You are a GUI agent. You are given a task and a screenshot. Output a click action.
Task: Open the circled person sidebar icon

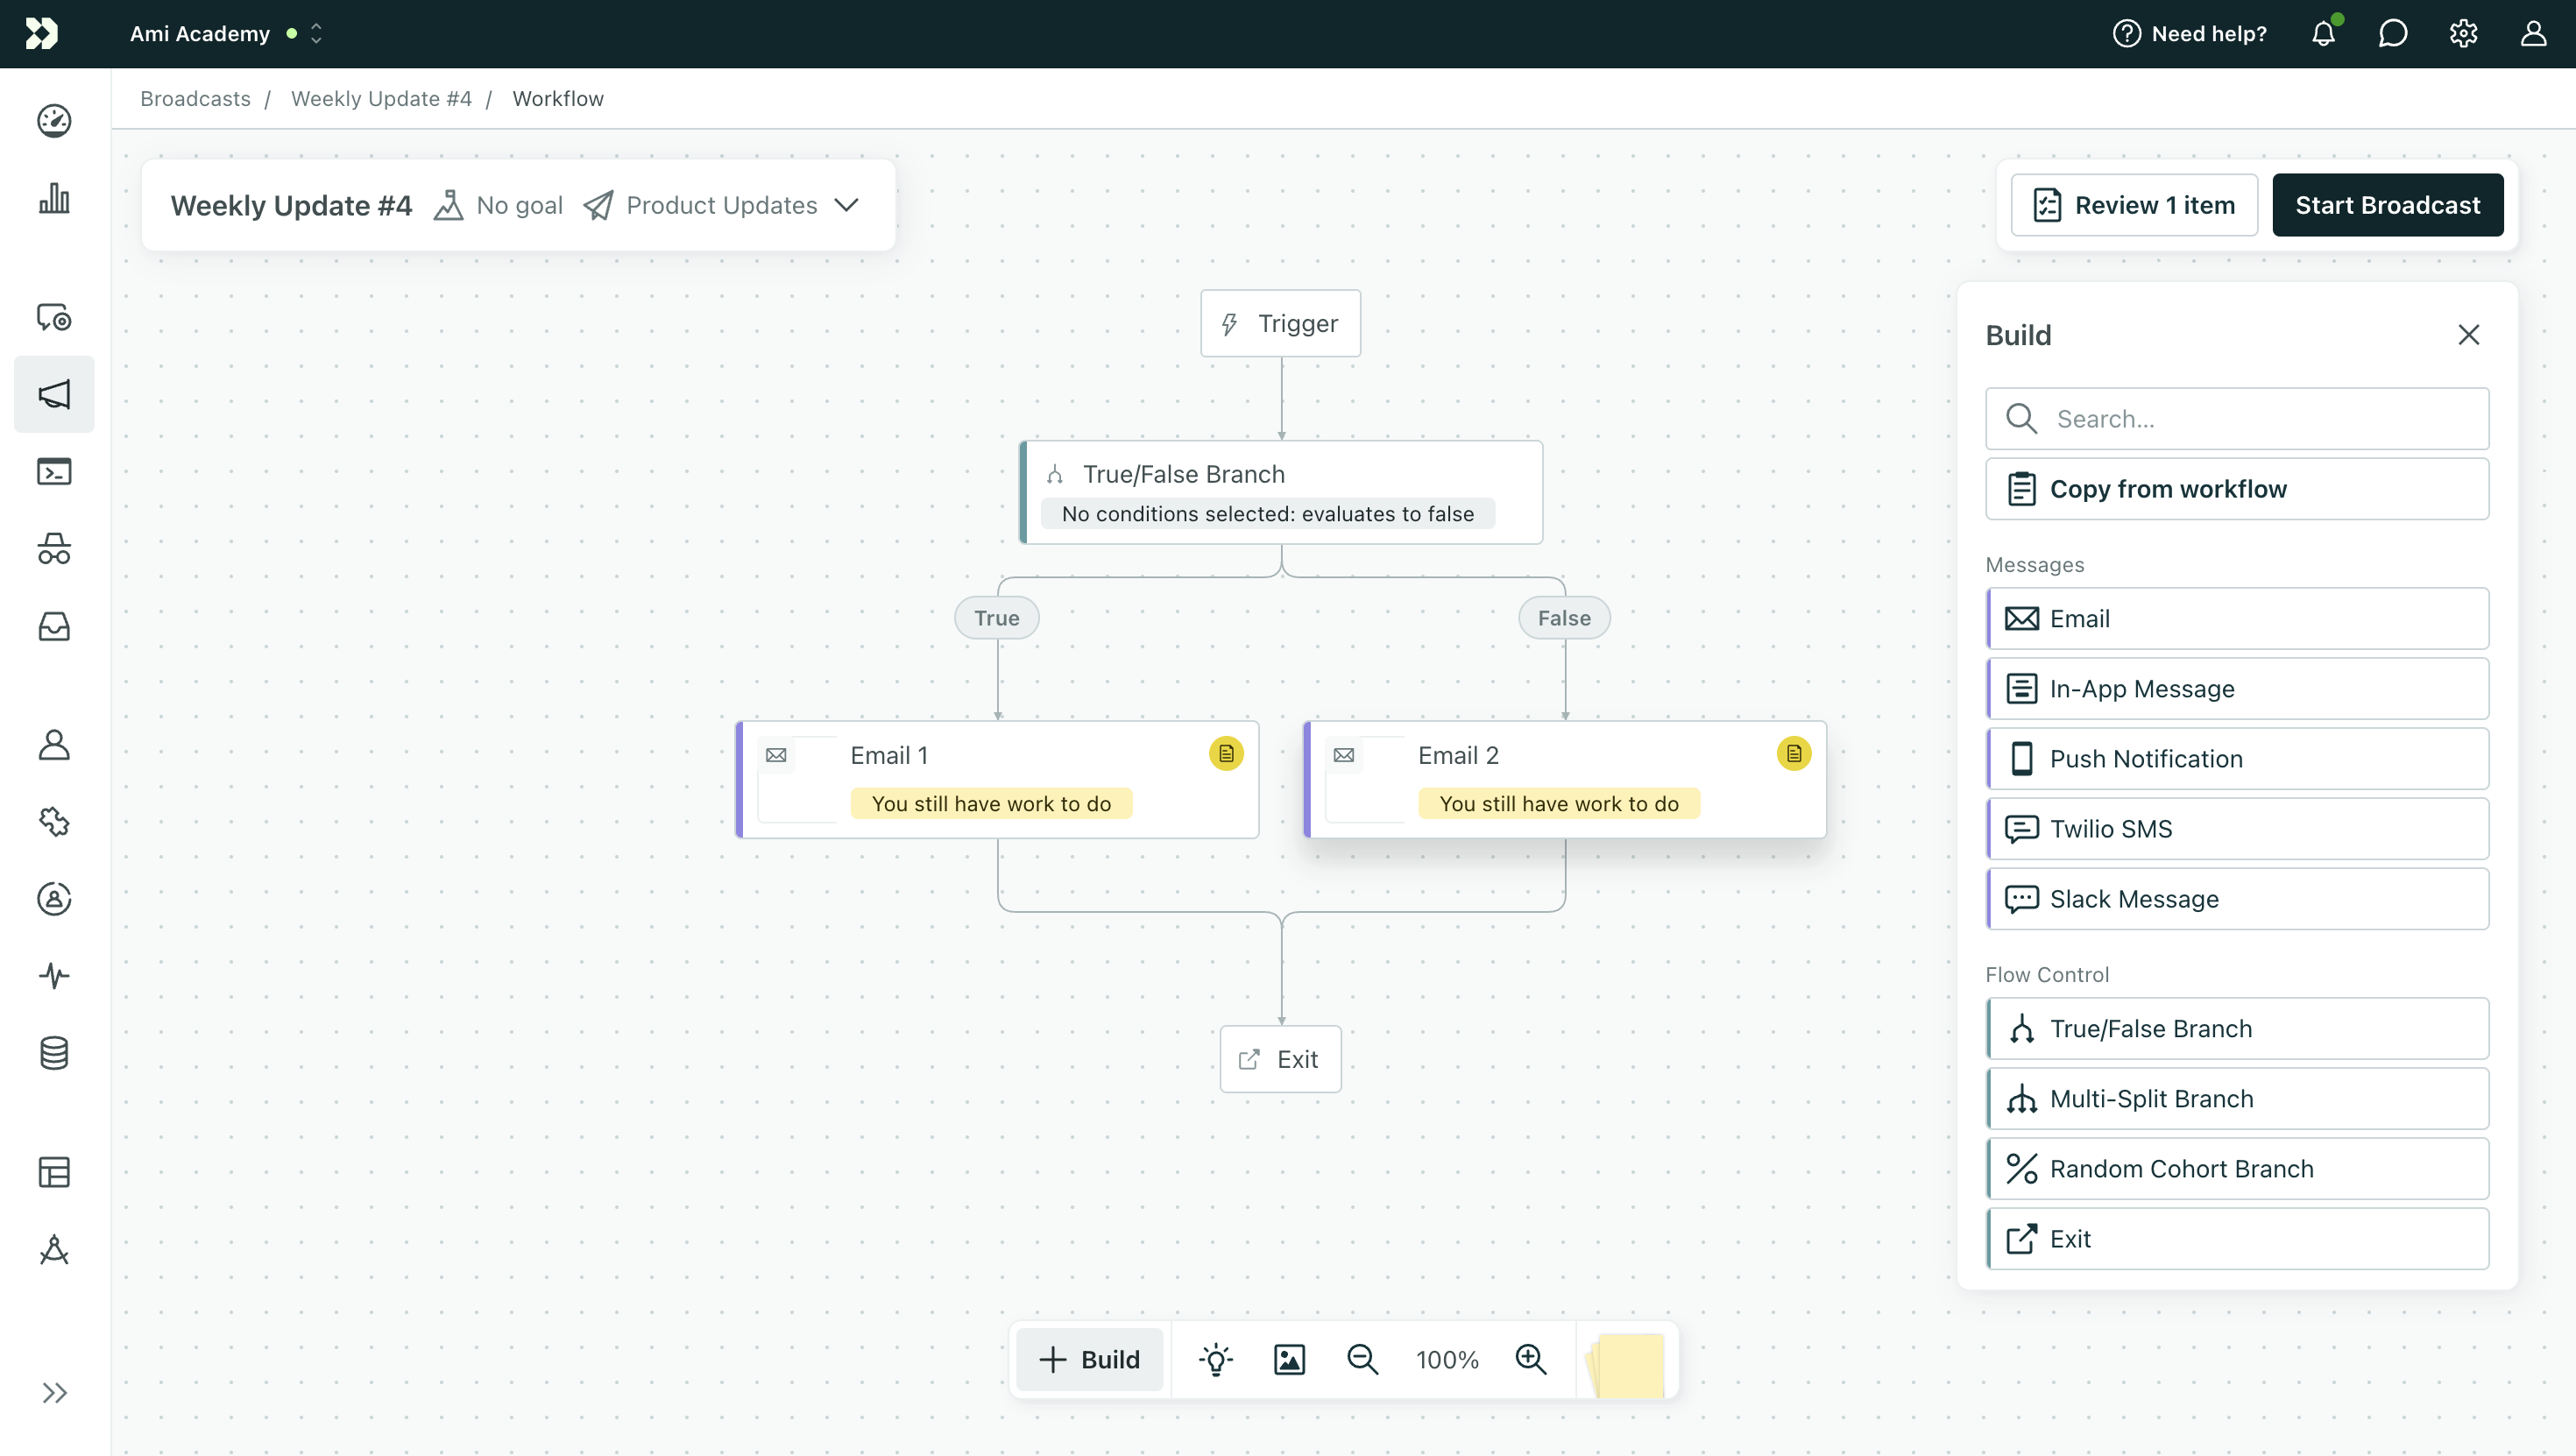tap(54, 899)
